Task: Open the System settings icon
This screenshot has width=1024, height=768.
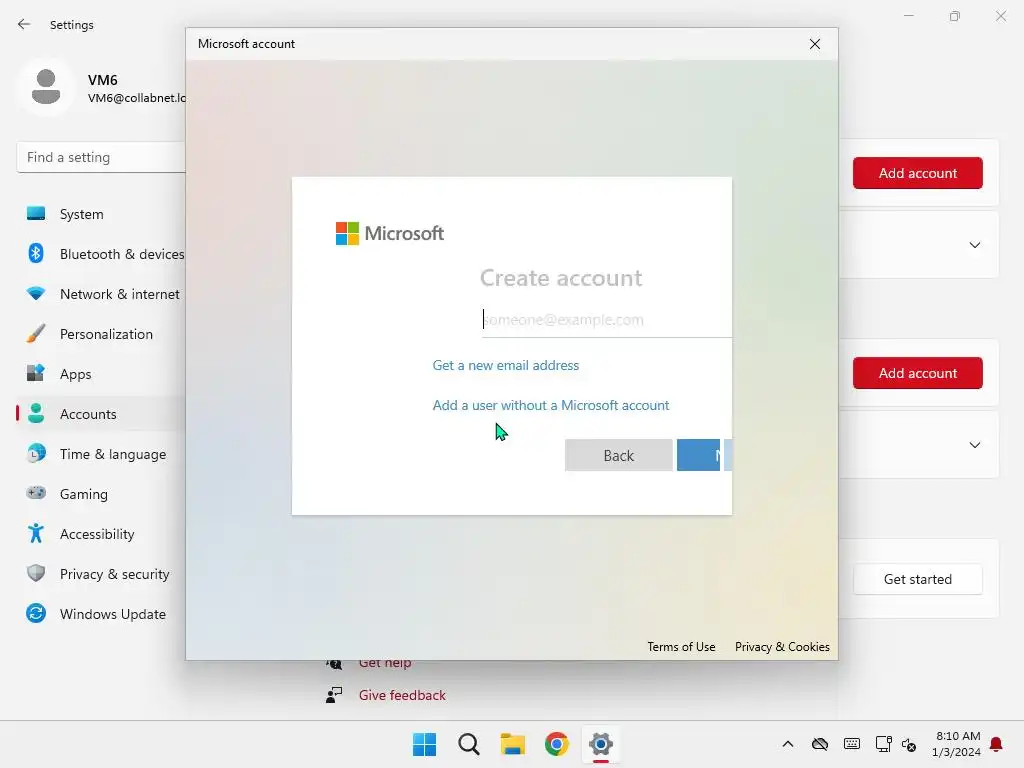Action: [x=36, y=214]
